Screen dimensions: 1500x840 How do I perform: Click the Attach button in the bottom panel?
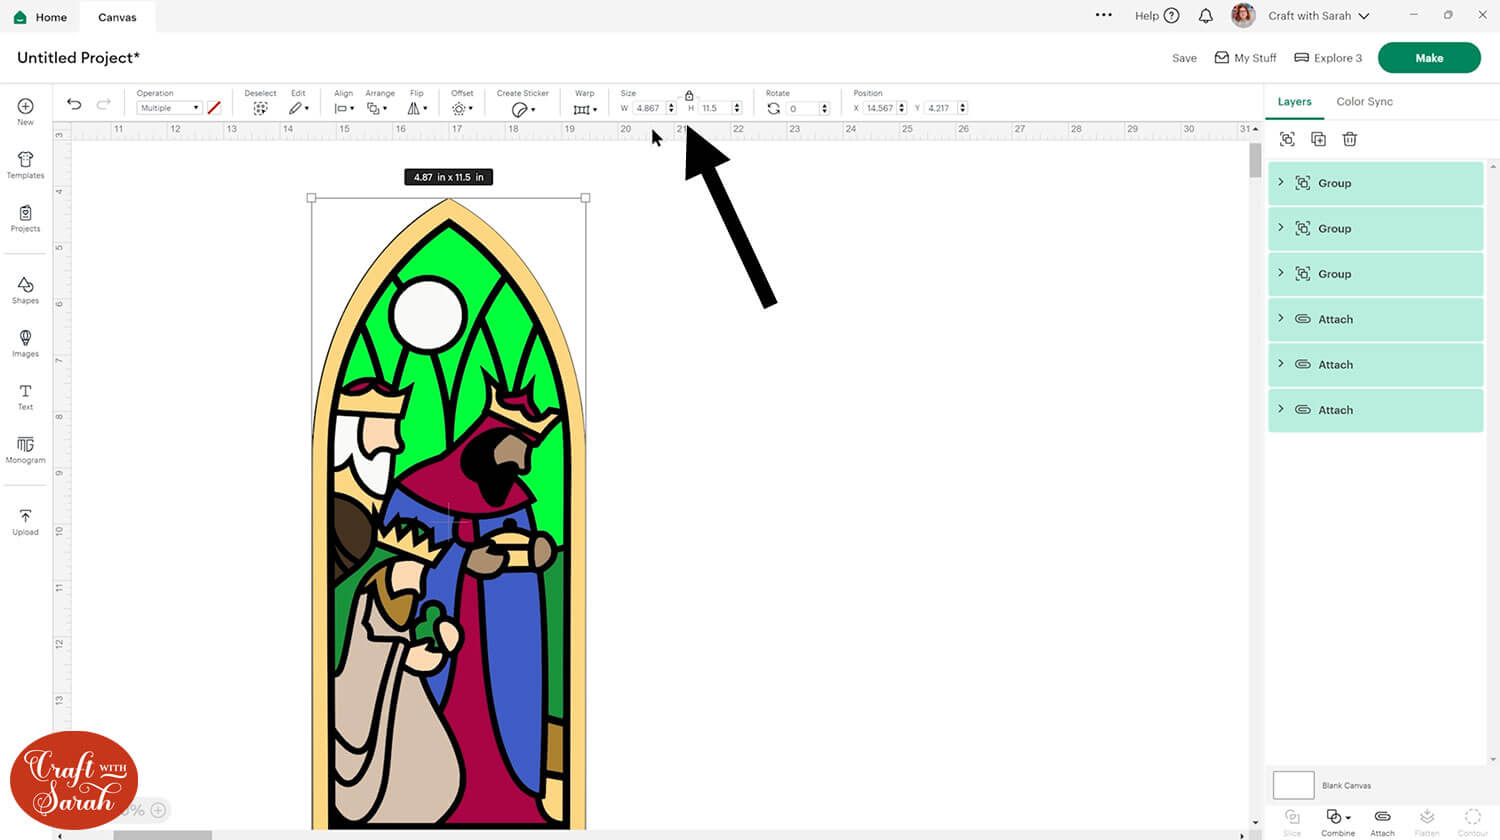coord(1382,821)
